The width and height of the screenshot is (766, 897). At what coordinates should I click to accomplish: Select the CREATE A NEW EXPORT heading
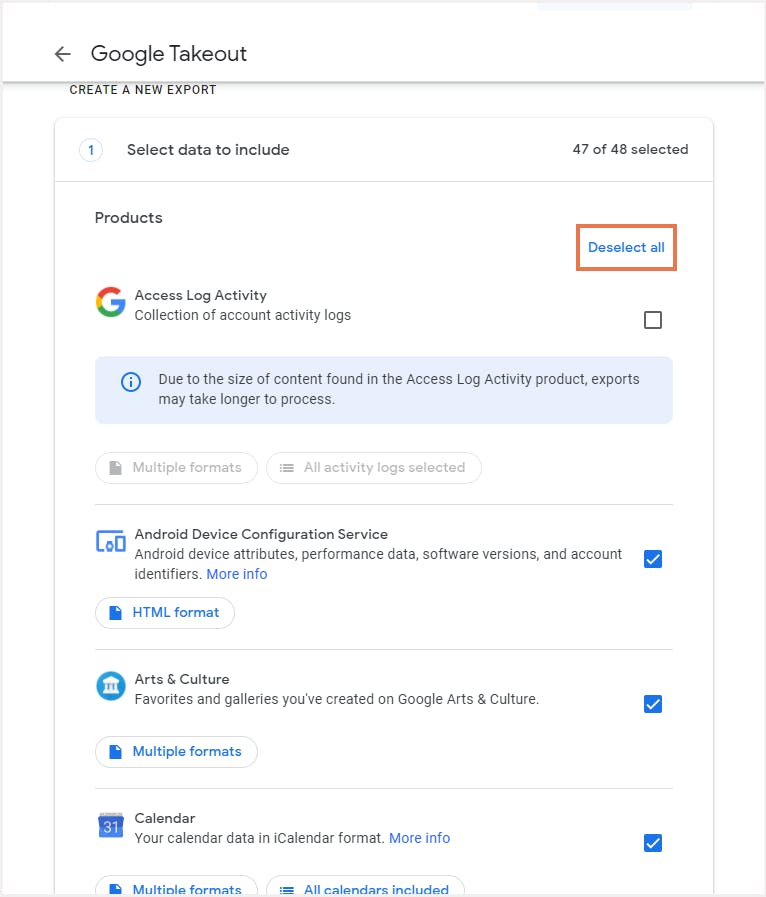142,89
